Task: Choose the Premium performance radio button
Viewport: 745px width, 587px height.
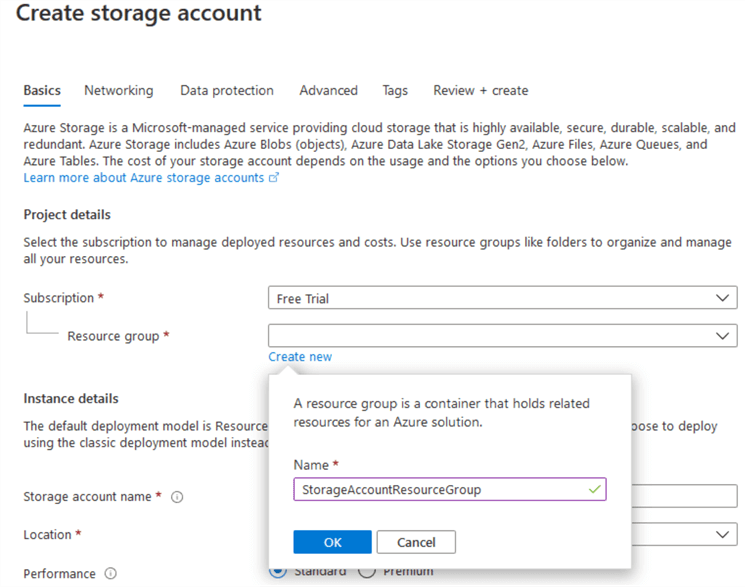Action: (x=366, y=571)
